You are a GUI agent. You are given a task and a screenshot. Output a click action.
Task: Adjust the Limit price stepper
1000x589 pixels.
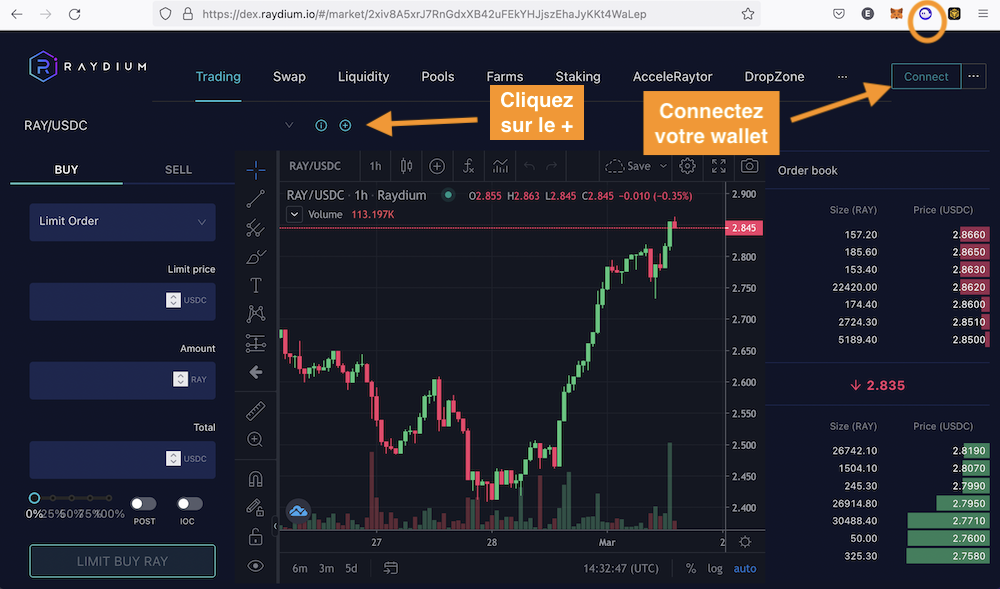(x=173, y=300)
